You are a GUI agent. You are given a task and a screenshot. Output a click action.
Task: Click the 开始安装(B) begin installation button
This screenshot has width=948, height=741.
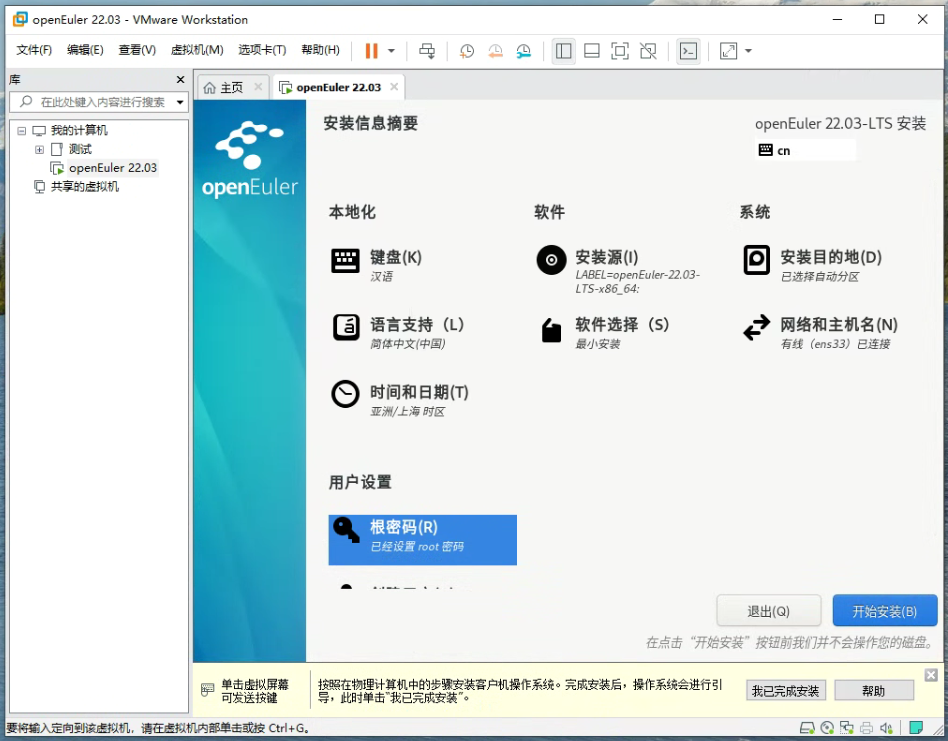coord(885,611)
